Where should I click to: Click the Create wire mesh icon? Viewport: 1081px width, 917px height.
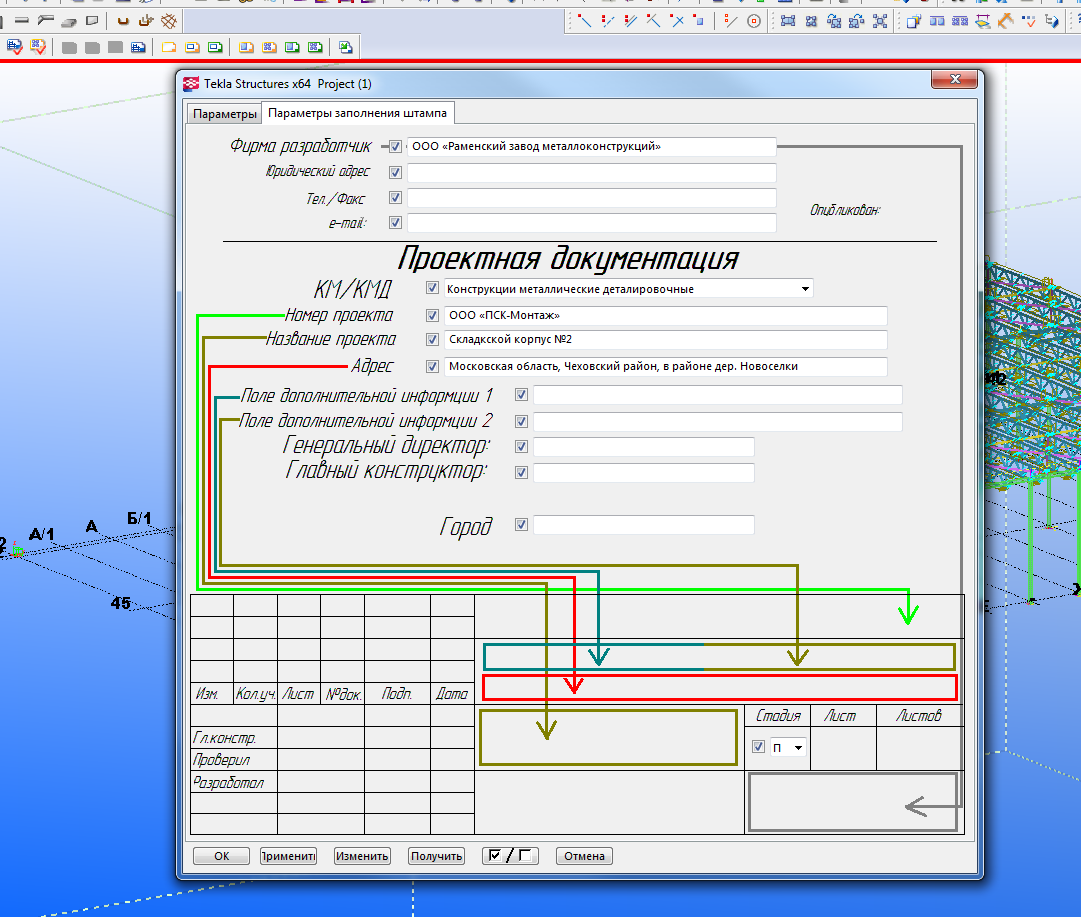(170, 21)
